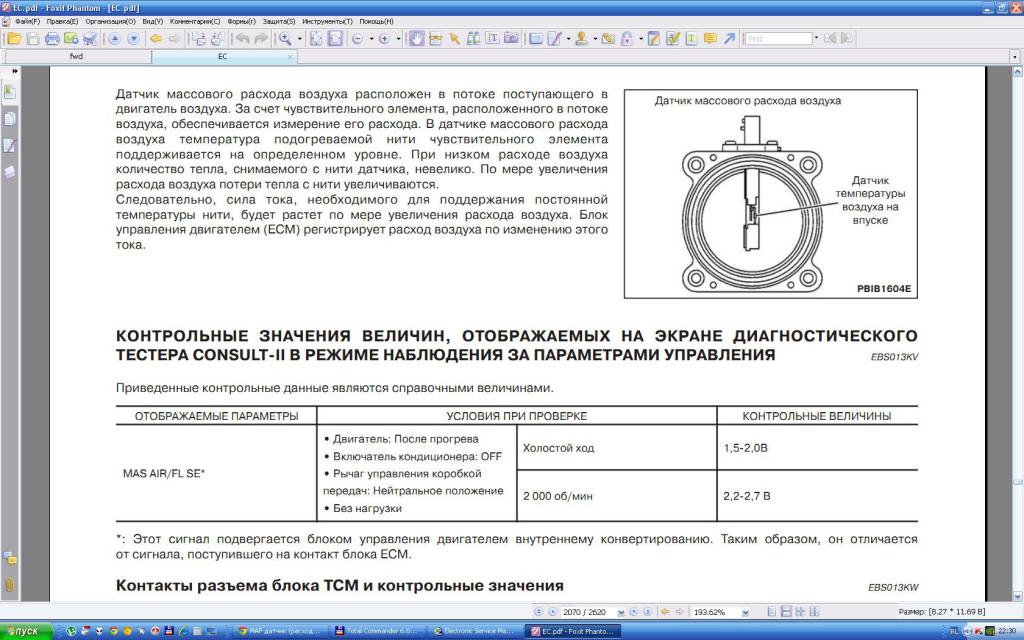Viewport: 1024px width, 640px height.
Task: Show the pages thumbnails panel in the sidebar
Action: coord(10,118)
